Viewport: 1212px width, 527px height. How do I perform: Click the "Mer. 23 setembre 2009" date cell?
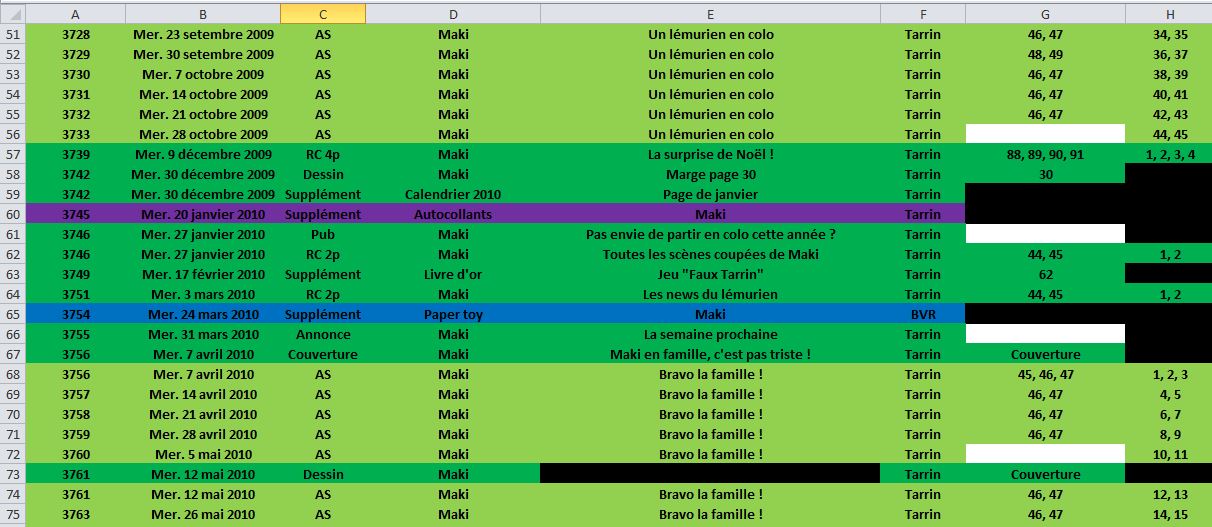203,34
